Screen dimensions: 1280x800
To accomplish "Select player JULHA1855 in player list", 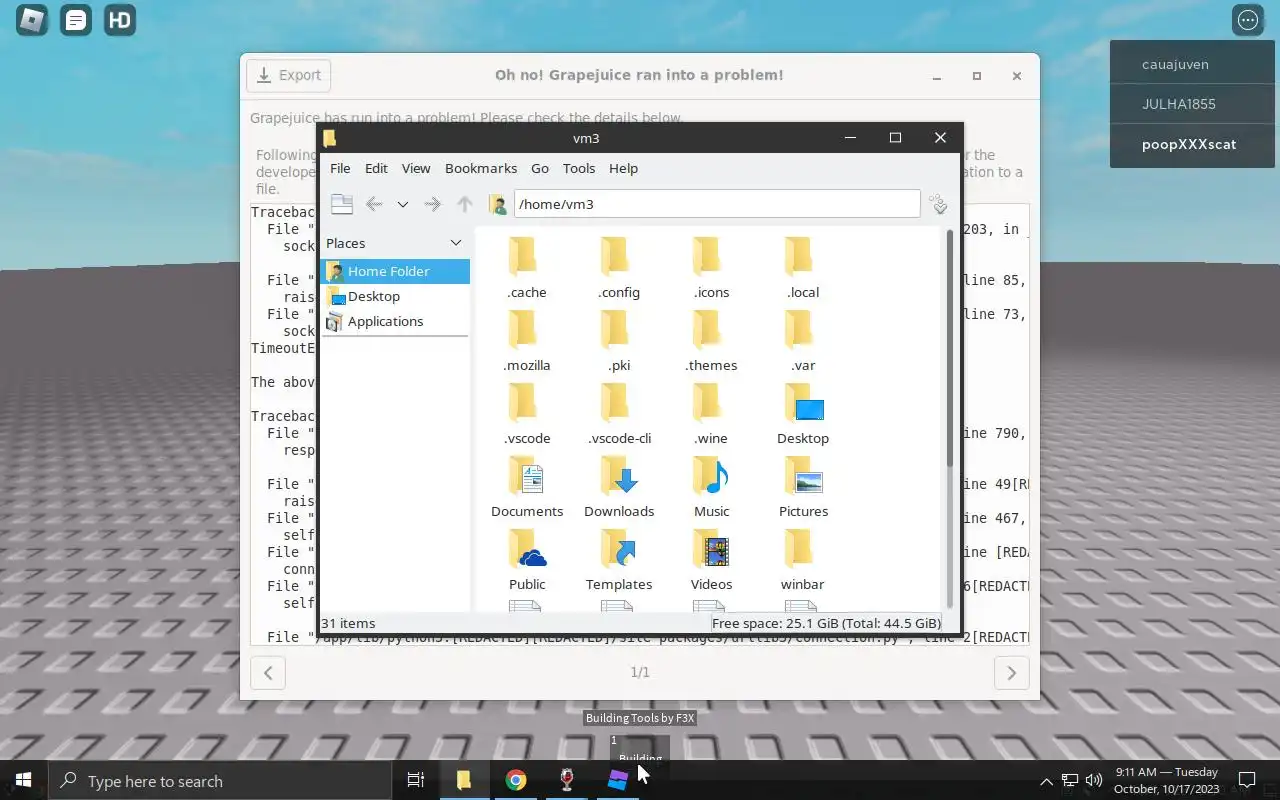I will click(1192, 104).
